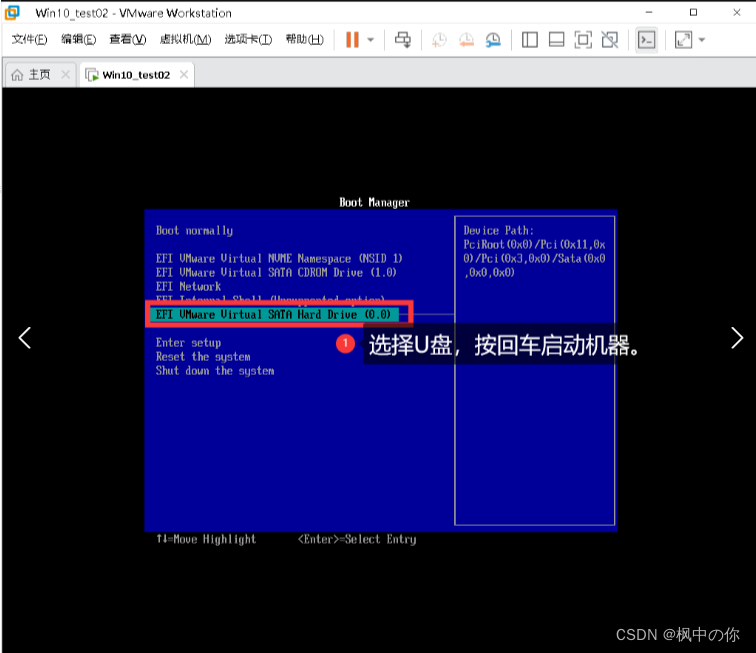Open the 帮助(H) menu
Viewport: 756px width, 653px height.
[x=305, y=39]
